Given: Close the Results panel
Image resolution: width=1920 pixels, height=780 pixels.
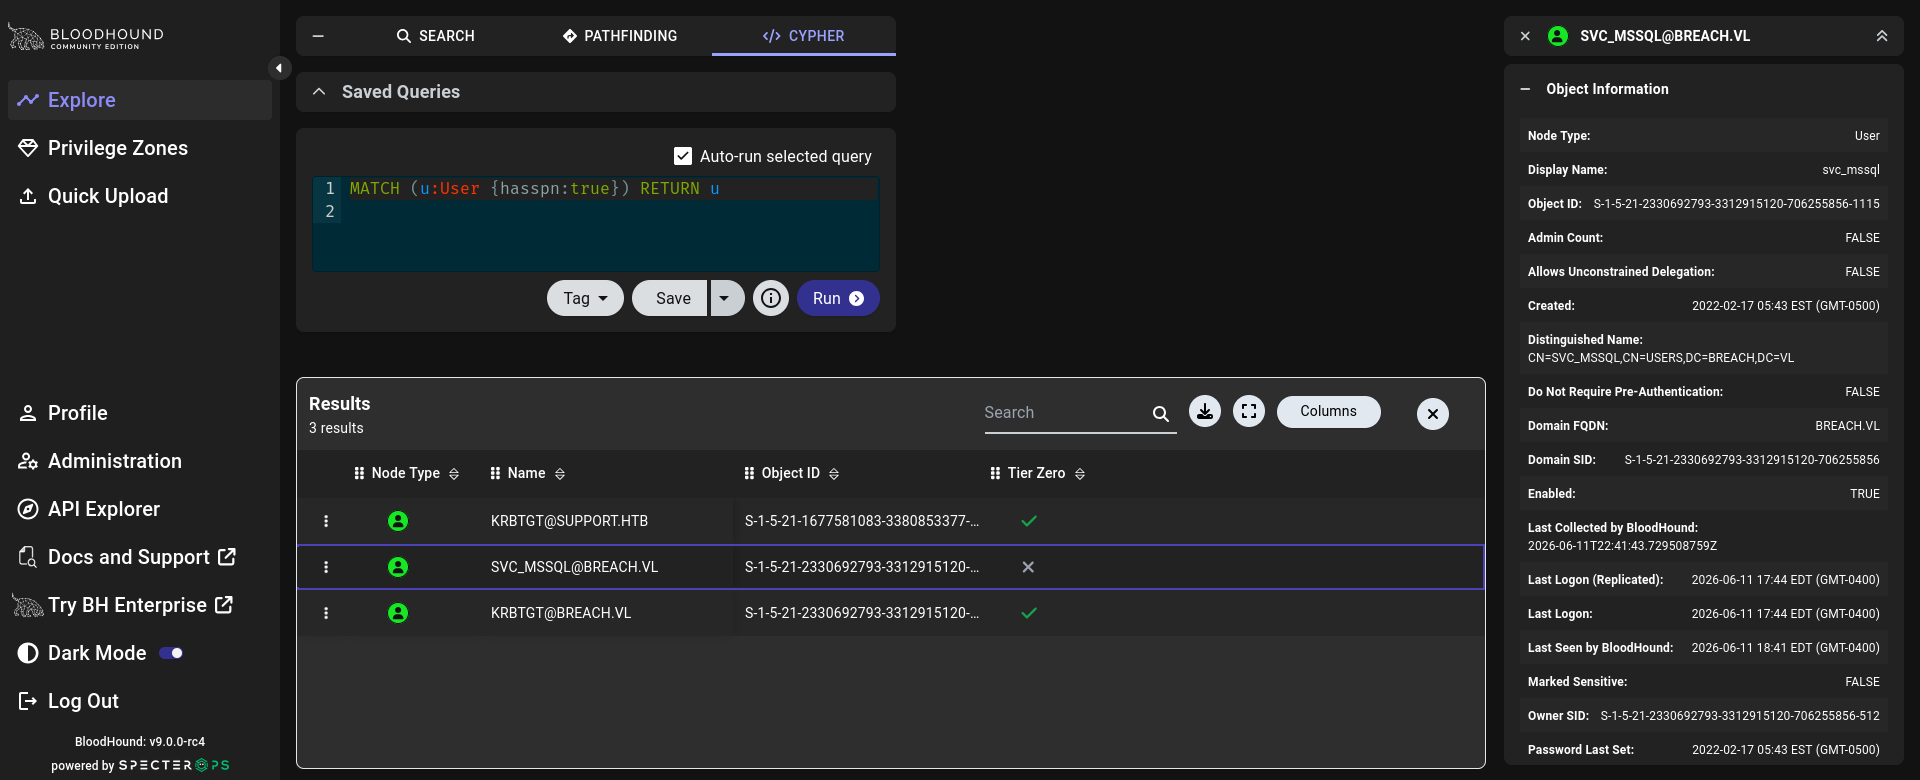Looking at the screenshot, I should point(1433,414).
